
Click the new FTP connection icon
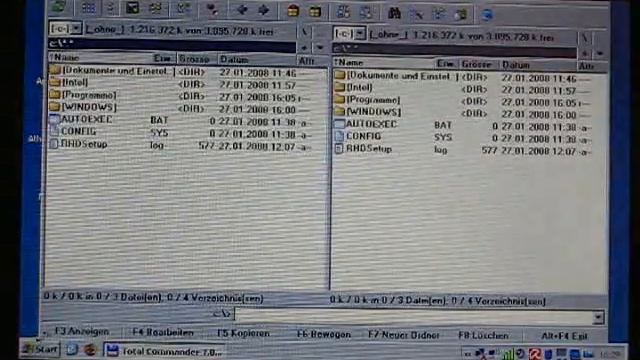pyautogui.click(x=366, y=13)
